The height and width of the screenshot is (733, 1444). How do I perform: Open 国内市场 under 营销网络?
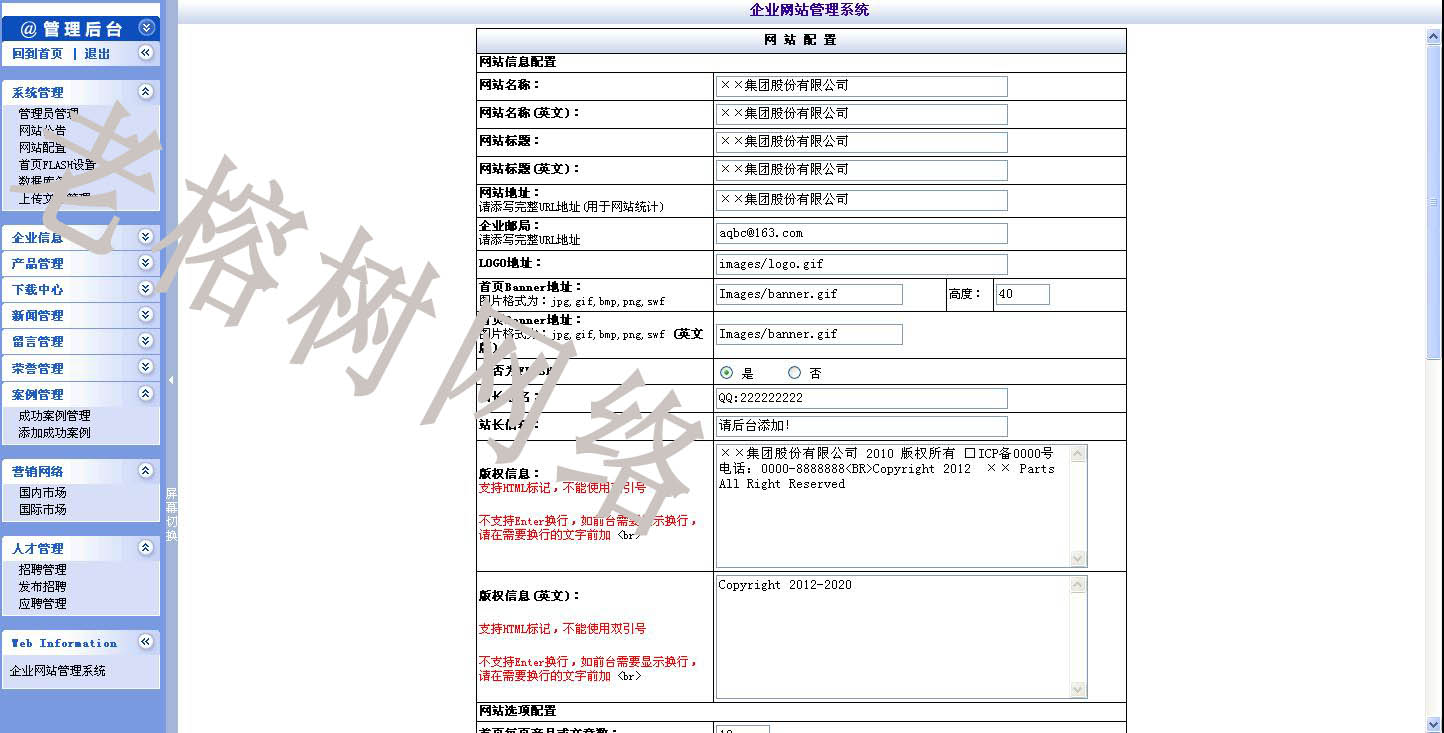42,493
